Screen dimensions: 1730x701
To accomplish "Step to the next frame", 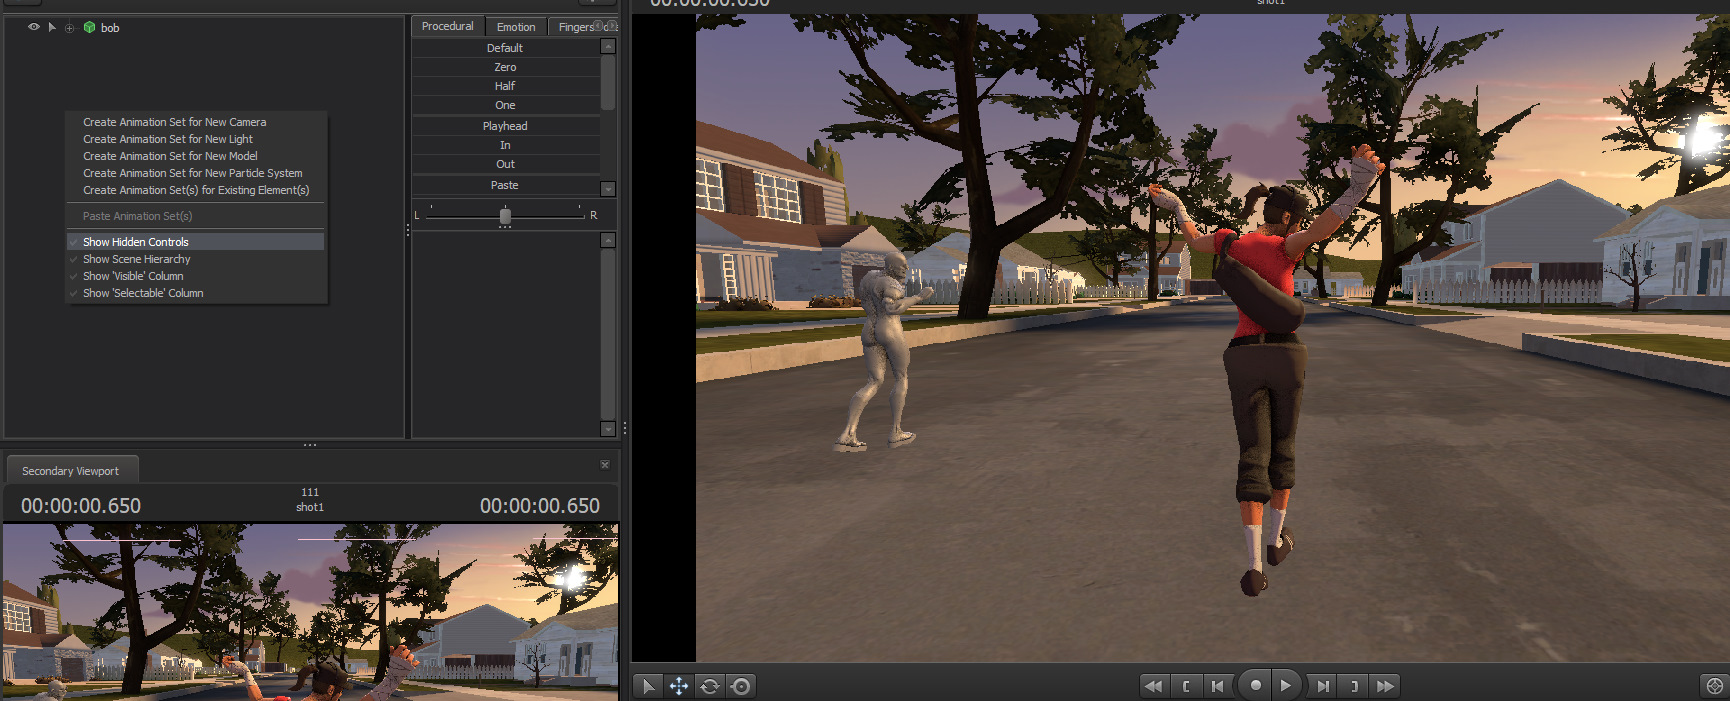I will (x=1323, y=686).
